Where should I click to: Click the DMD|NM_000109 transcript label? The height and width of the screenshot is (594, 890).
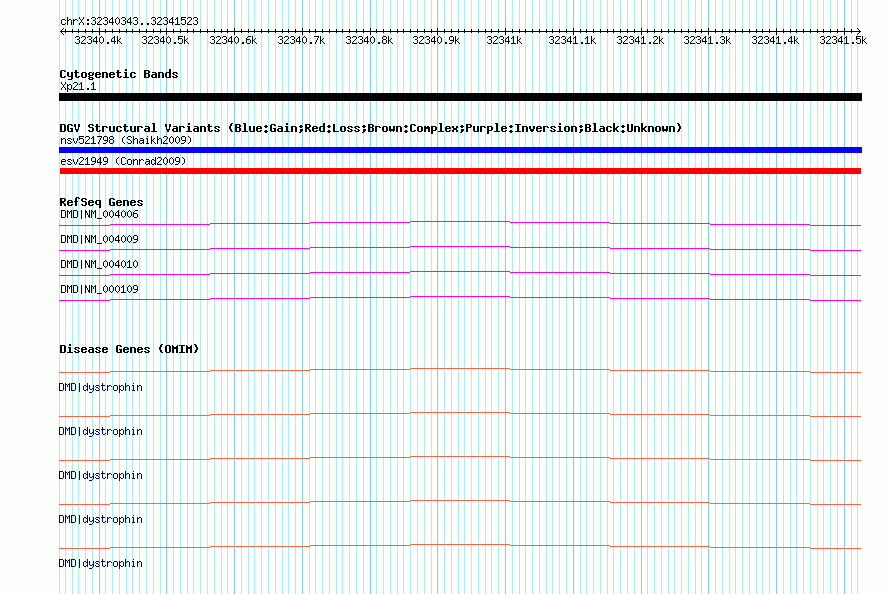pos(99,289)
